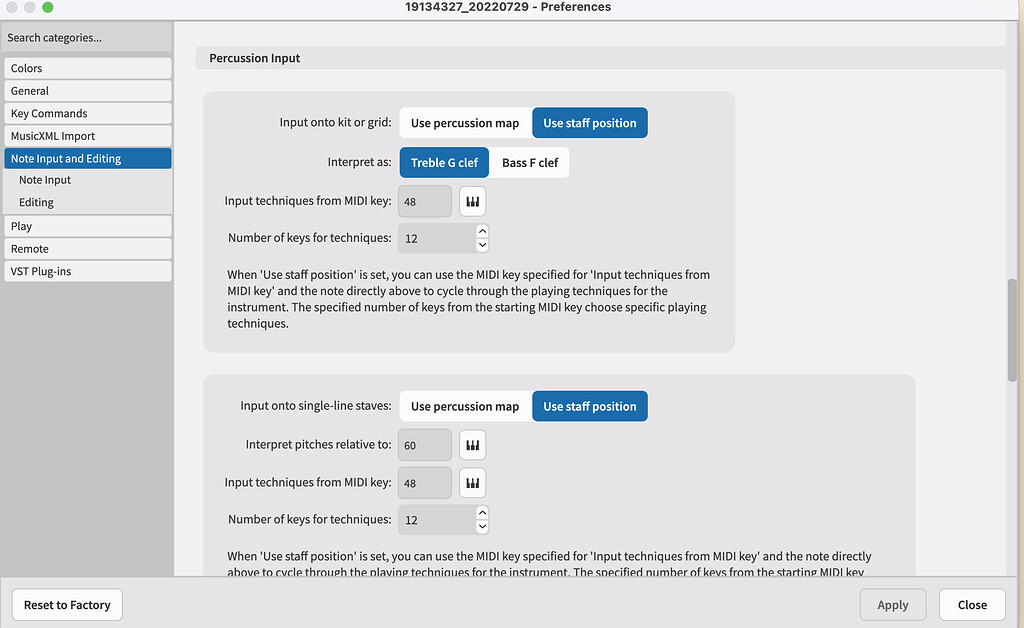
Task: Increment 'Number of keys for techniques' with up arrow
Action: tap(482, 232)
